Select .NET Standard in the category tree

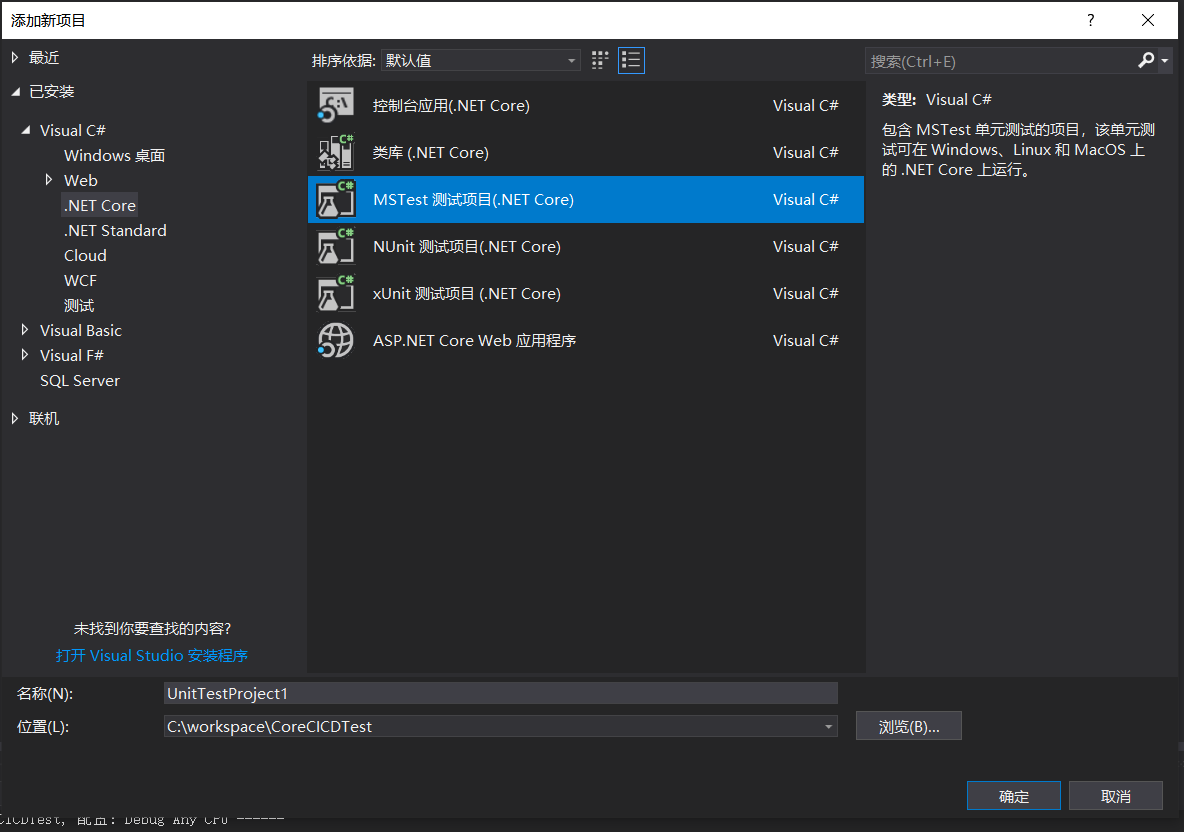coord(115,231)
